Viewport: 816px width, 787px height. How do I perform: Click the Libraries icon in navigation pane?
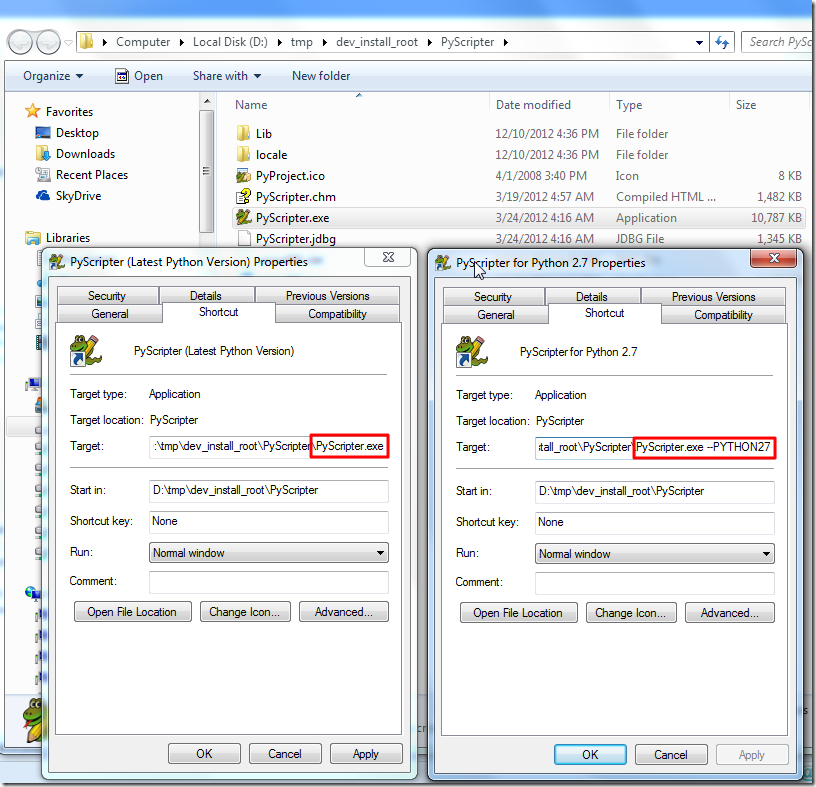pos(33,238)
